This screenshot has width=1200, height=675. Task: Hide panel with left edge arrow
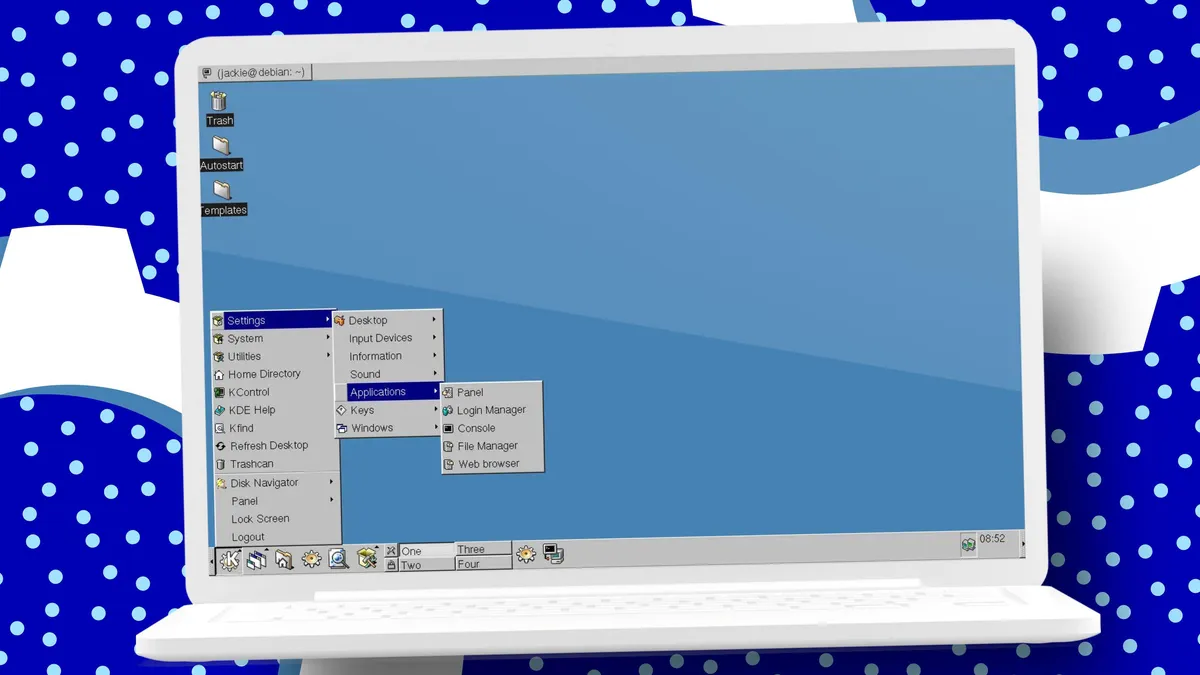(x=212, y=562)
